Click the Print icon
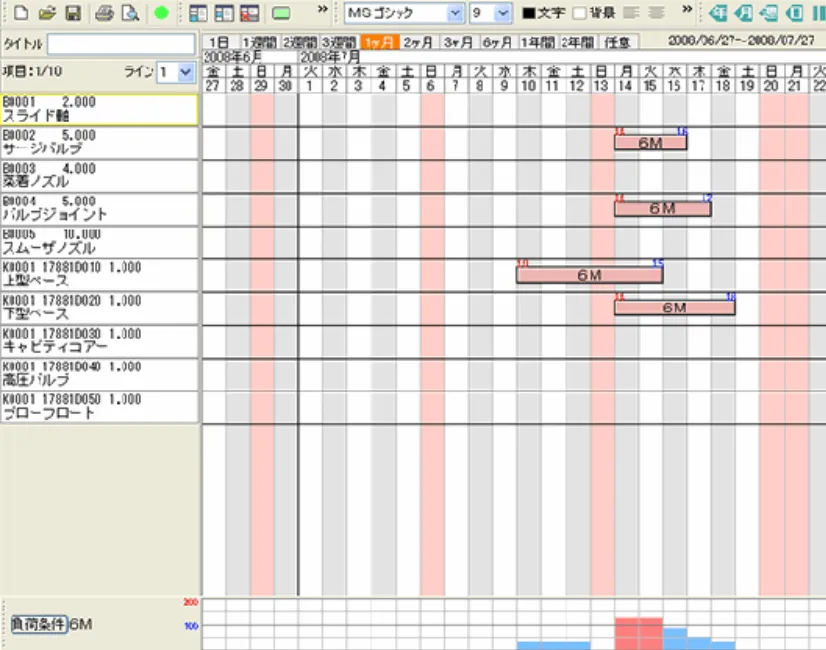This screenshot has width=826, height=650. [x=105, y=14]
